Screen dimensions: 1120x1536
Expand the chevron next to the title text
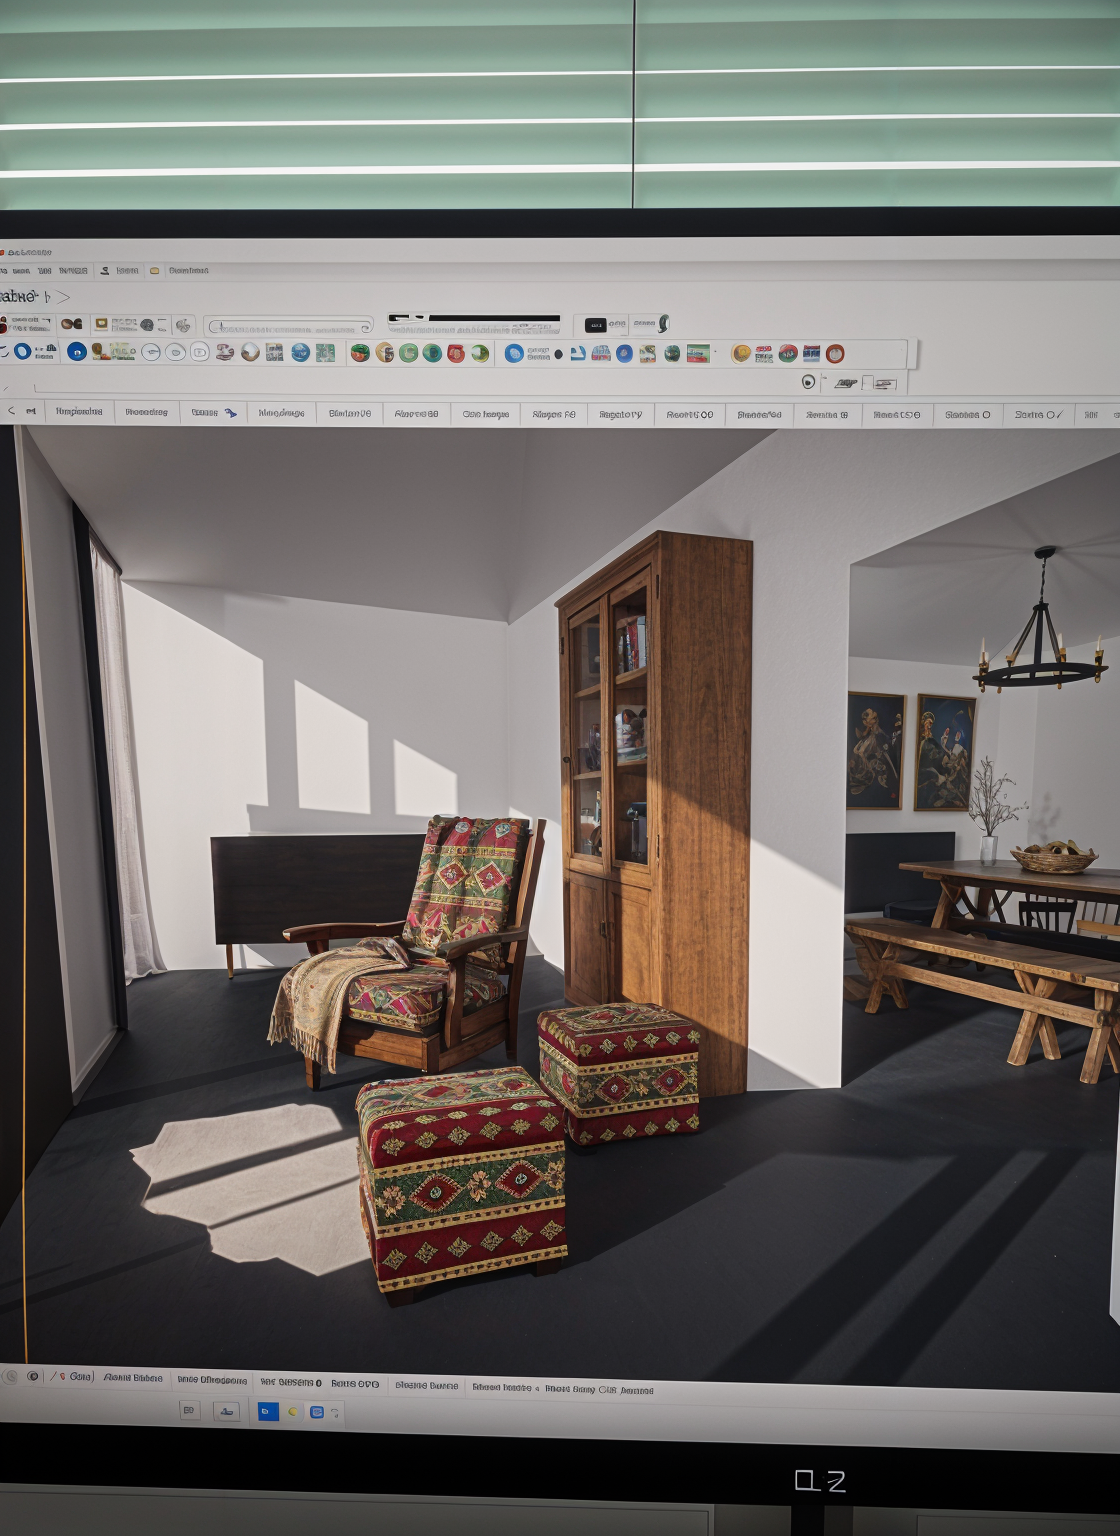coord(63,297)
